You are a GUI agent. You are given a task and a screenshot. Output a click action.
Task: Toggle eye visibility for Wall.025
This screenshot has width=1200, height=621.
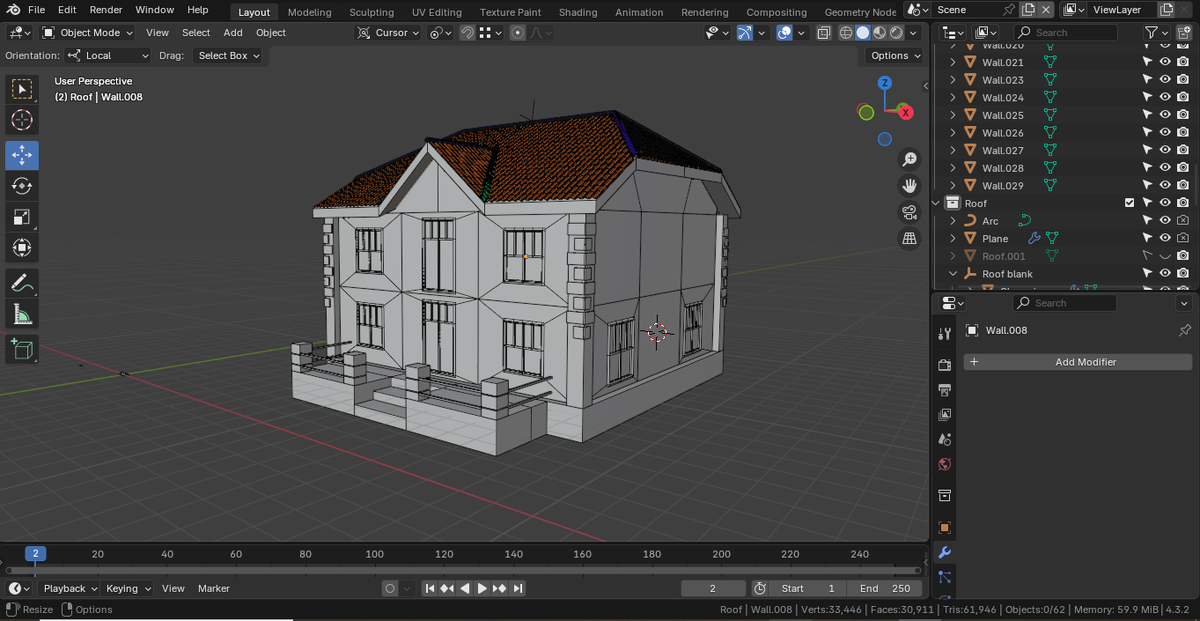pos(1165,115)
